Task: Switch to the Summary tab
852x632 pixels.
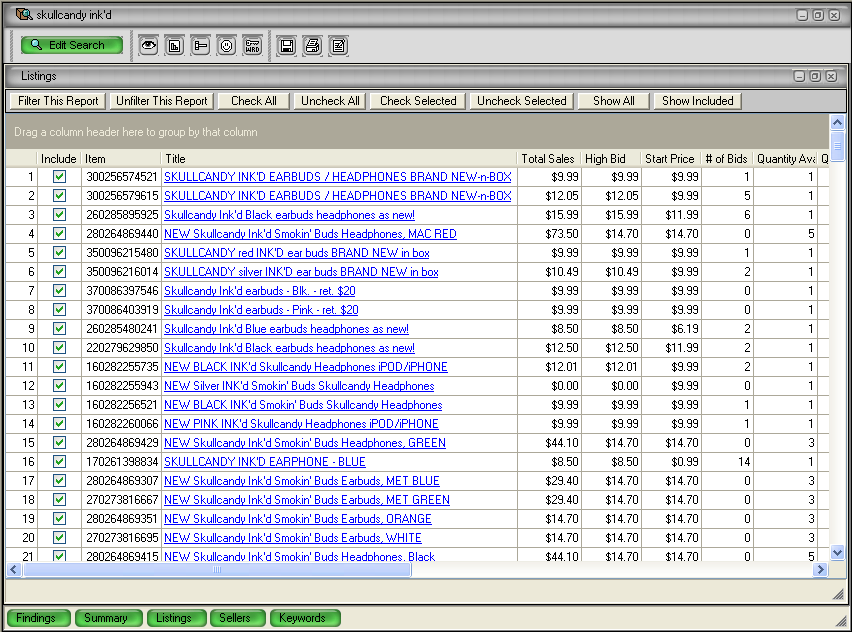Action: [x=108, y=618]
